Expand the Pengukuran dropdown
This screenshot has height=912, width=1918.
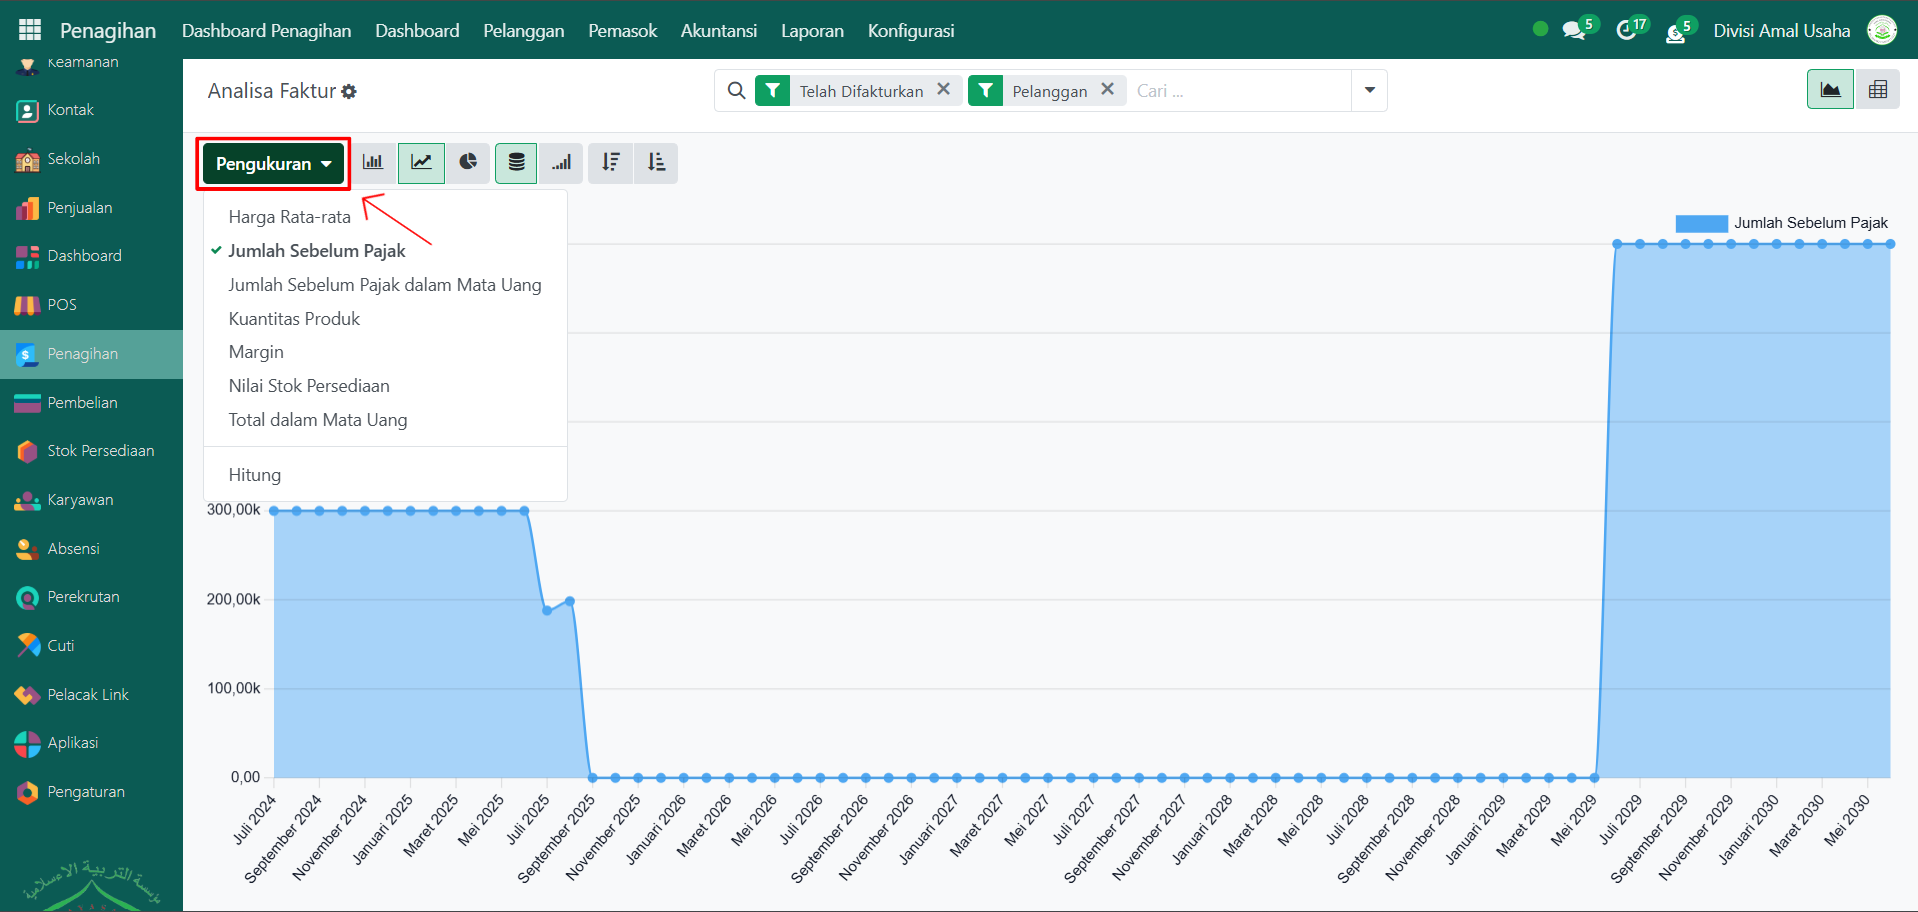click(273, 164)
